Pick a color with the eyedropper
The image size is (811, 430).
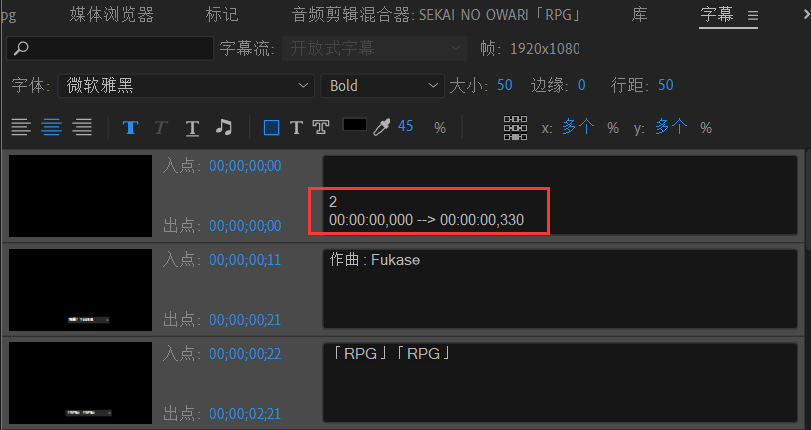tap(381, 127)
